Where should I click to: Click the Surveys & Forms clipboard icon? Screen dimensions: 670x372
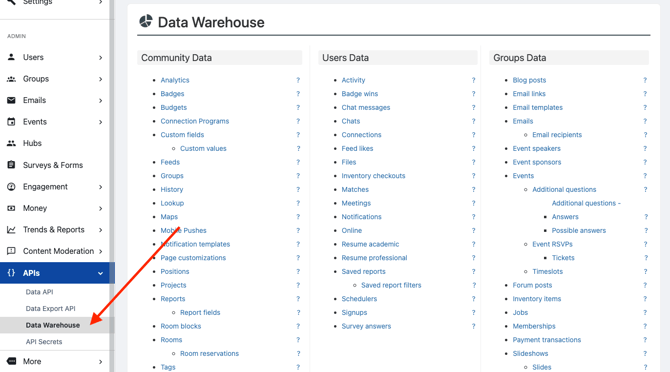pyautogui.click(x=12, y=164)
